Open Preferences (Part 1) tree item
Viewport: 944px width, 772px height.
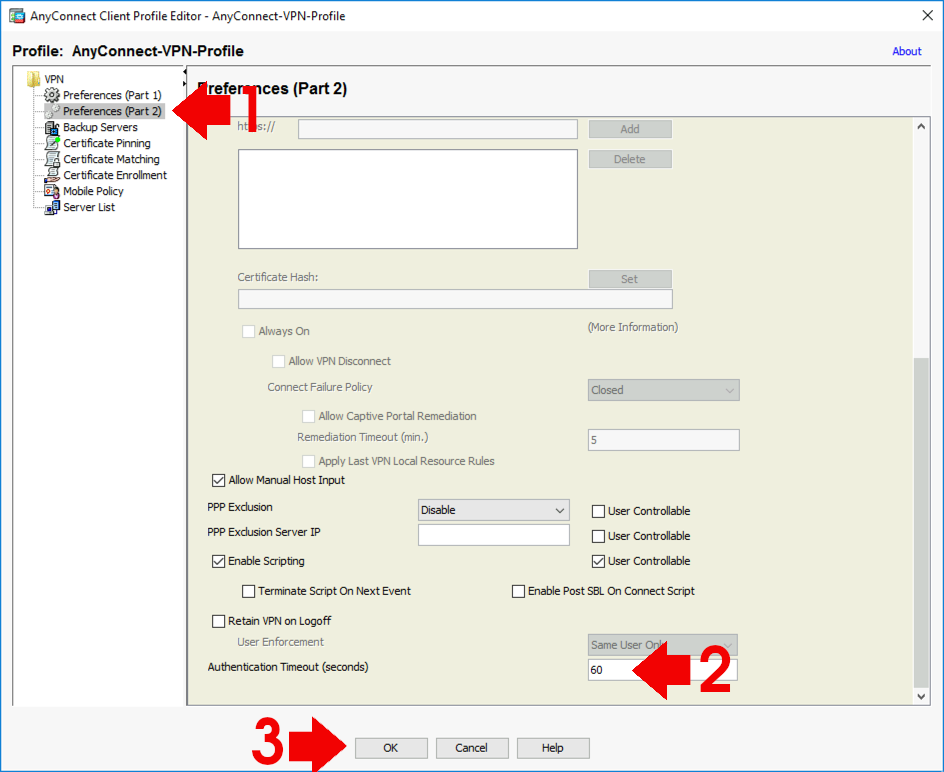click(x=112, y=95)
